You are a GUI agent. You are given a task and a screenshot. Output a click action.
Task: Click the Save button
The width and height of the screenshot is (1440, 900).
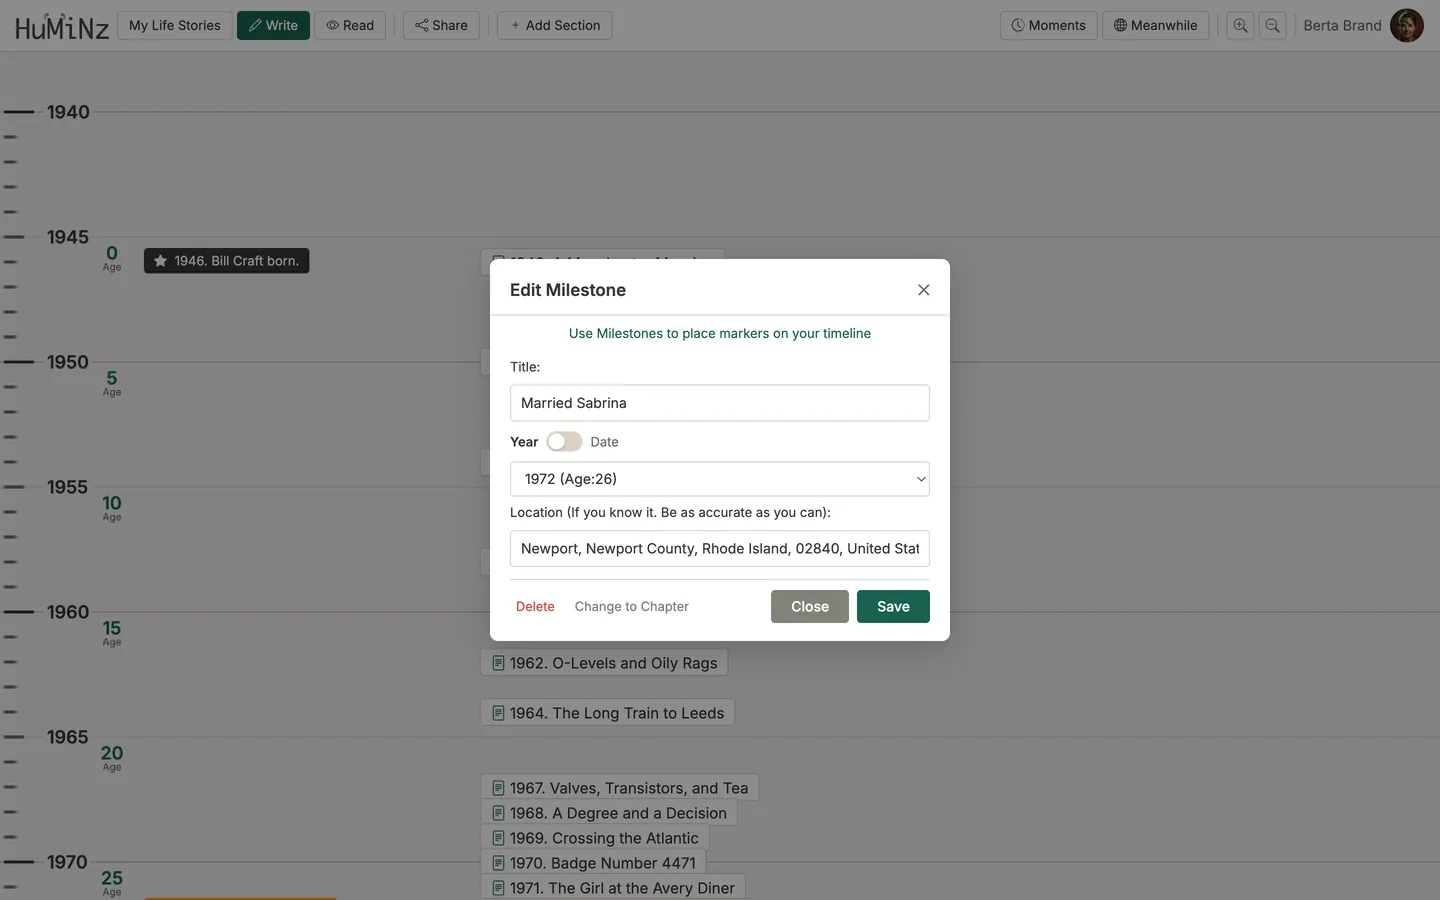(893, 606)
